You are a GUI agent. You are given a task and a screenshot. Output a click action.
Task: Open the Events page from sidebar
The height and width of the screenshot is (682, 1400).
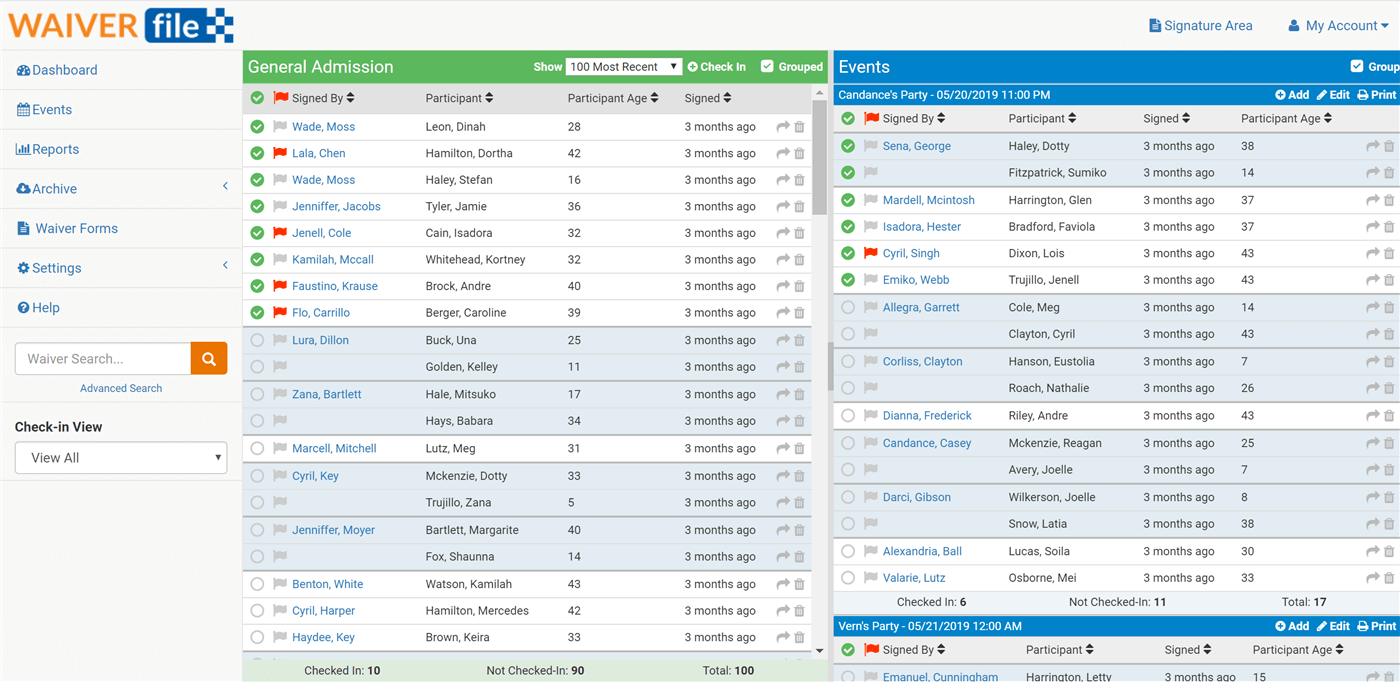pyautogui.click(x=49, y=109)
